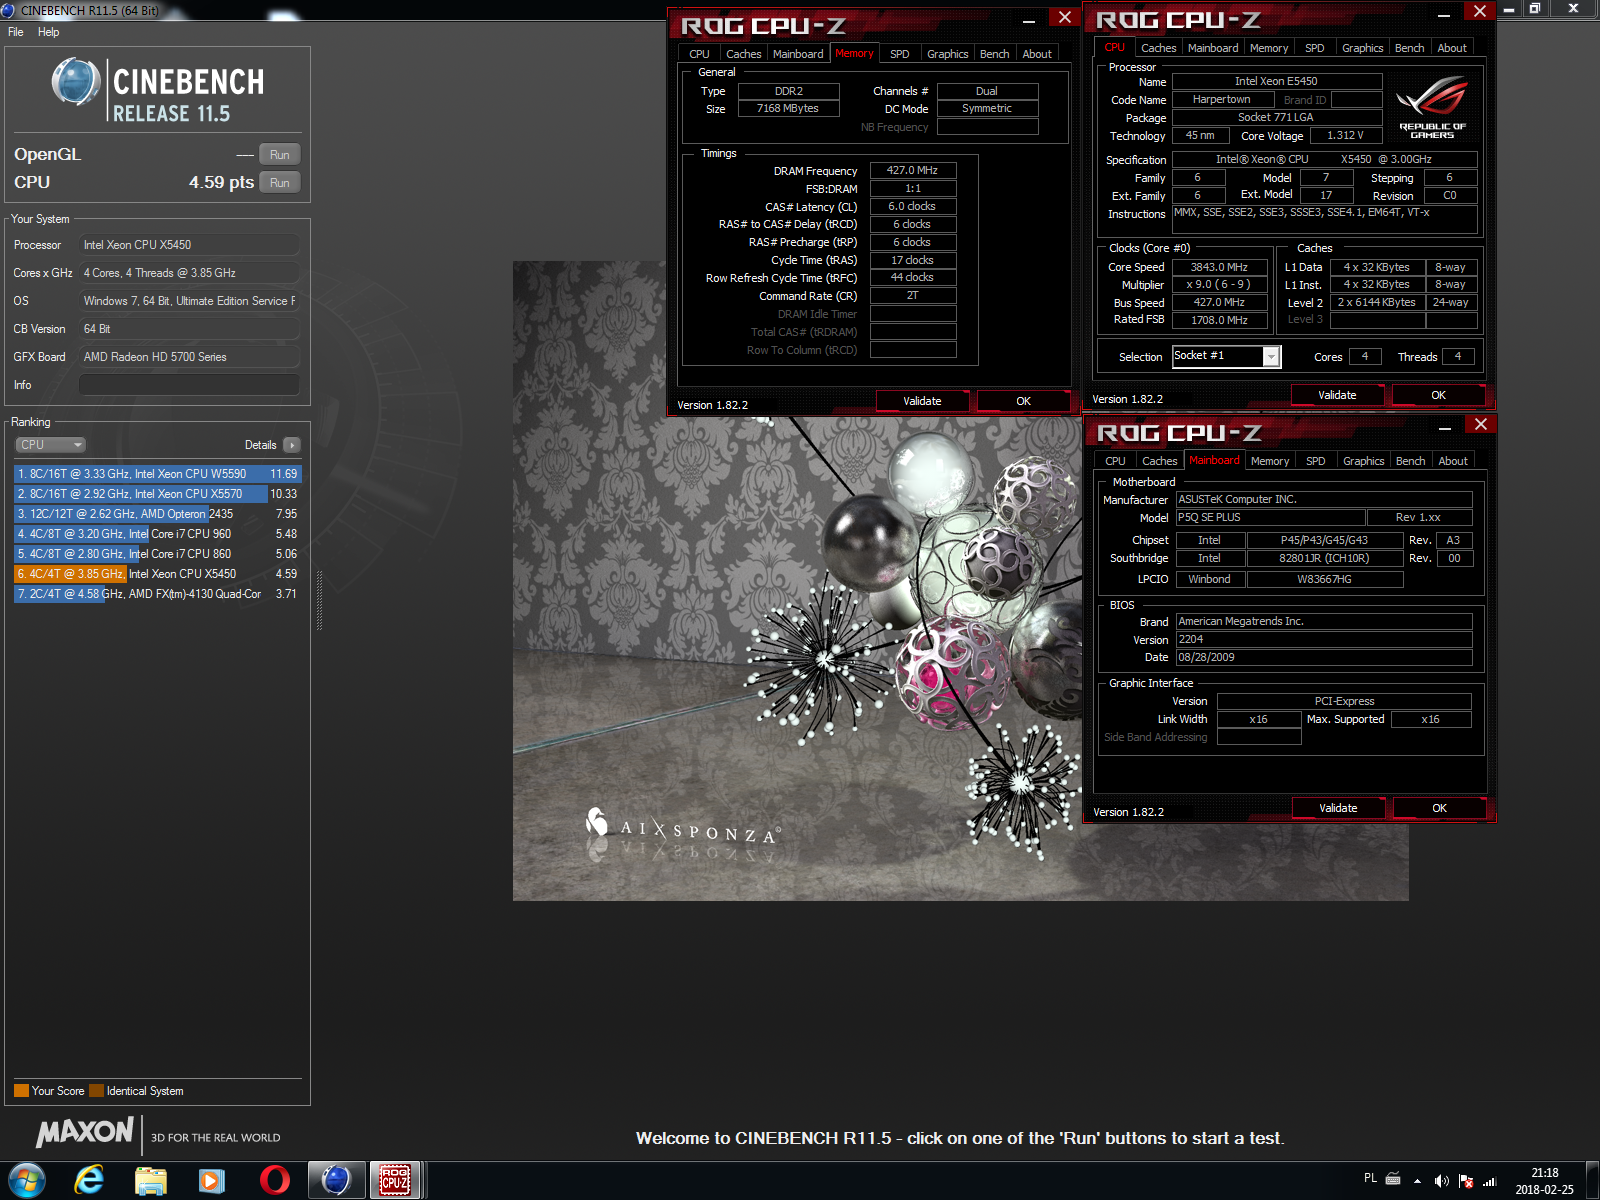Screen dimensions: 1600x1200
Task: Launch Internet Explorer from taskbar
Action: pos(90,1180)
